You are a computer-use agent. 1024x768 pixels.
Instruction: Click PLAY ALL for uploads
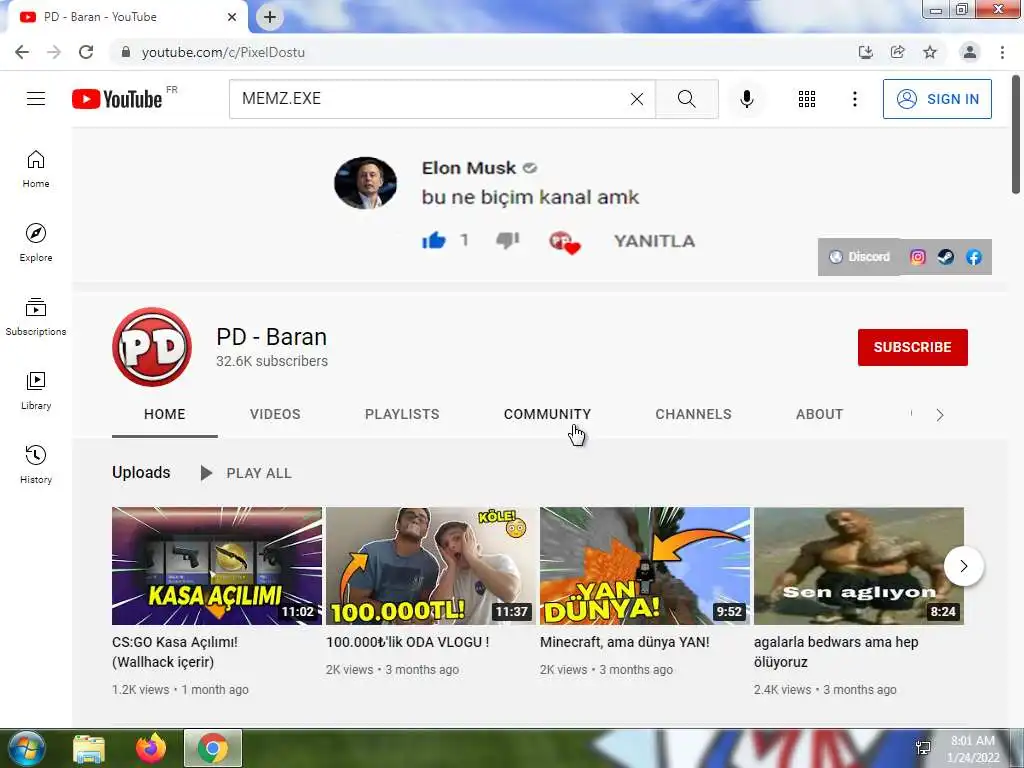pyautogui.click(x=246, y=473)
